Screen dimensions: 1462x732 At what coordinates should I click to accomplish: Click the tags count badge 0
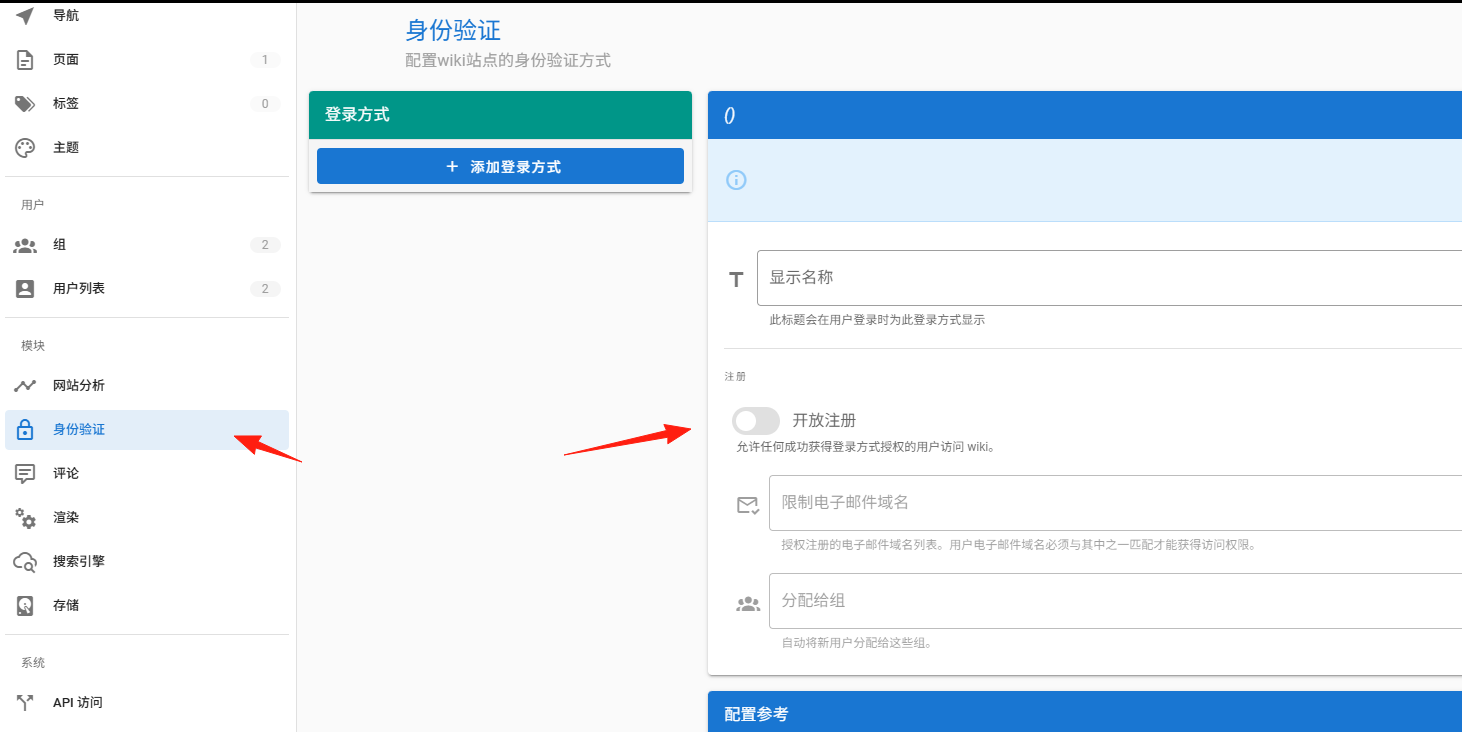265,104
